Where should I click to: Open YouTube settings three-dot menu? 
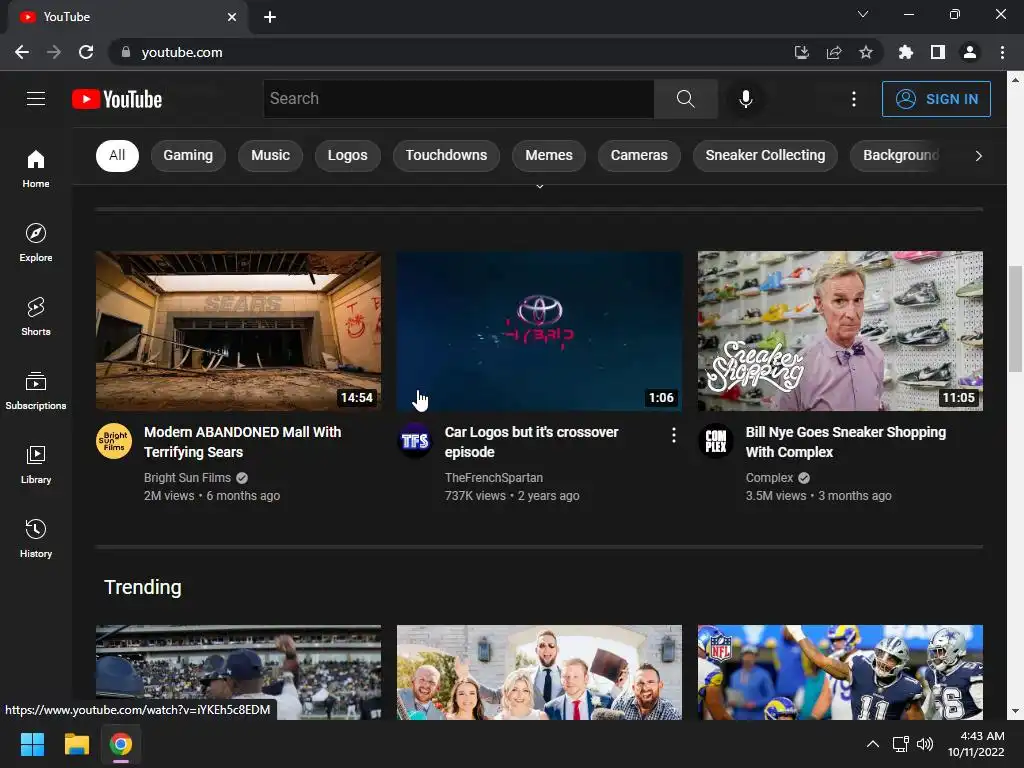[854, 99]
